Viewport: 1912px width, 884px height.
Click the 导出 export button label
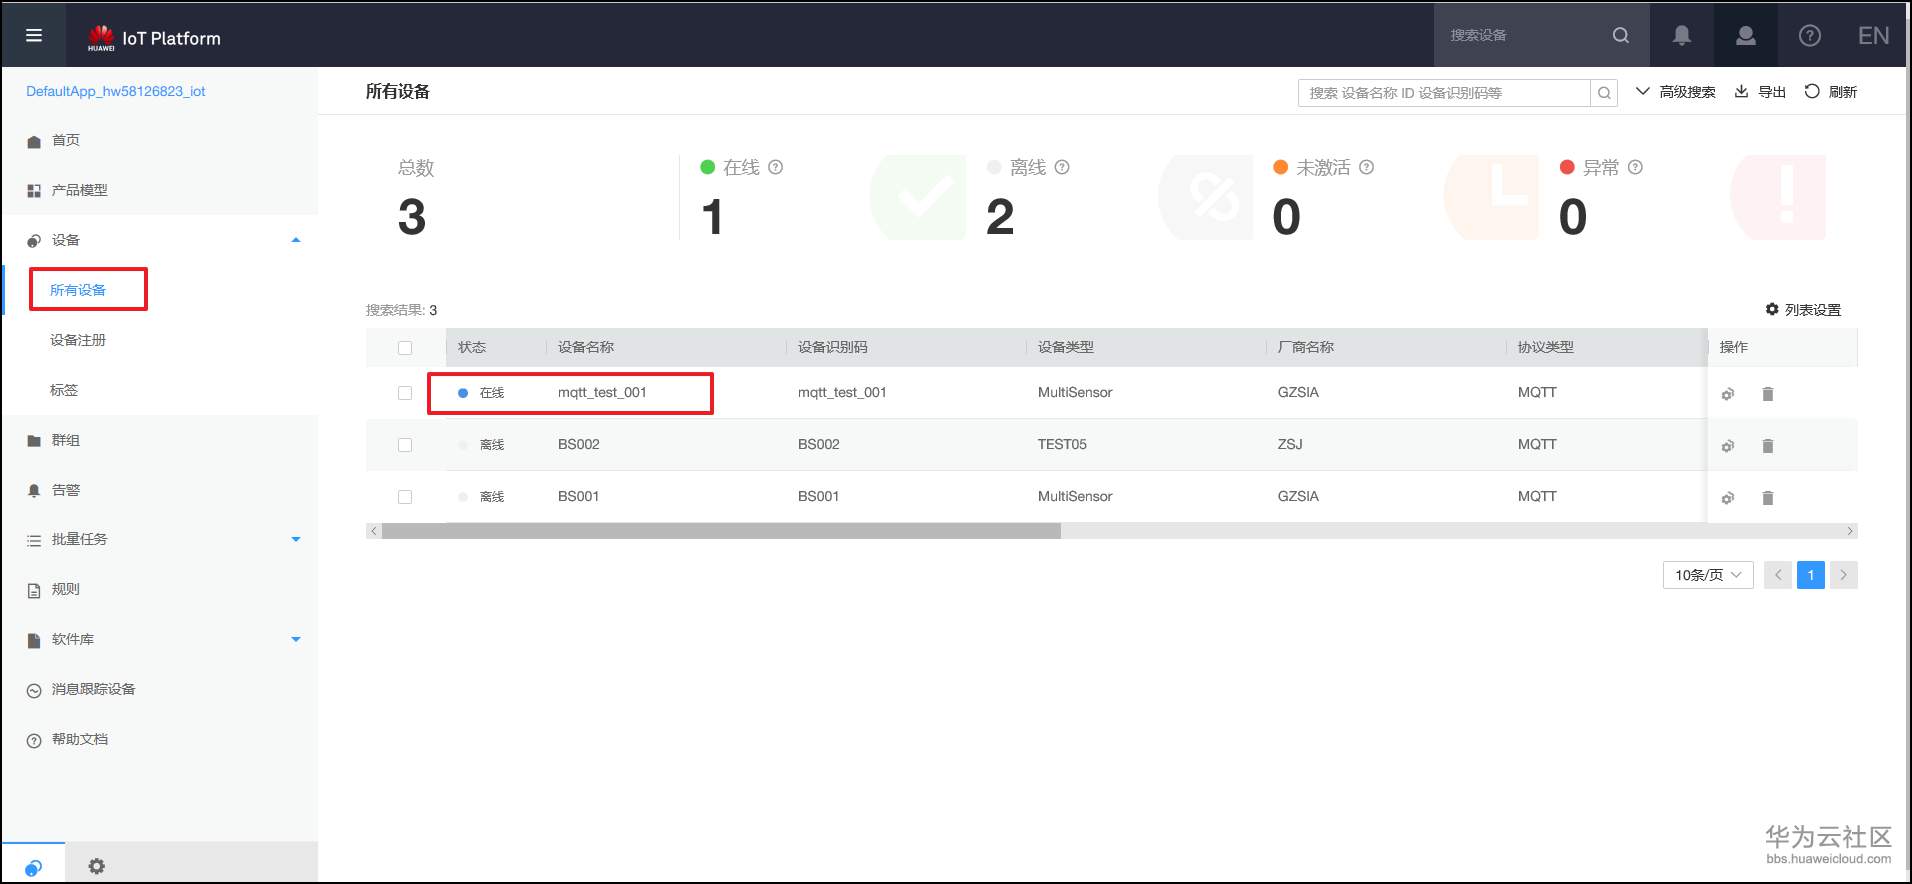tap(1772, 92)
